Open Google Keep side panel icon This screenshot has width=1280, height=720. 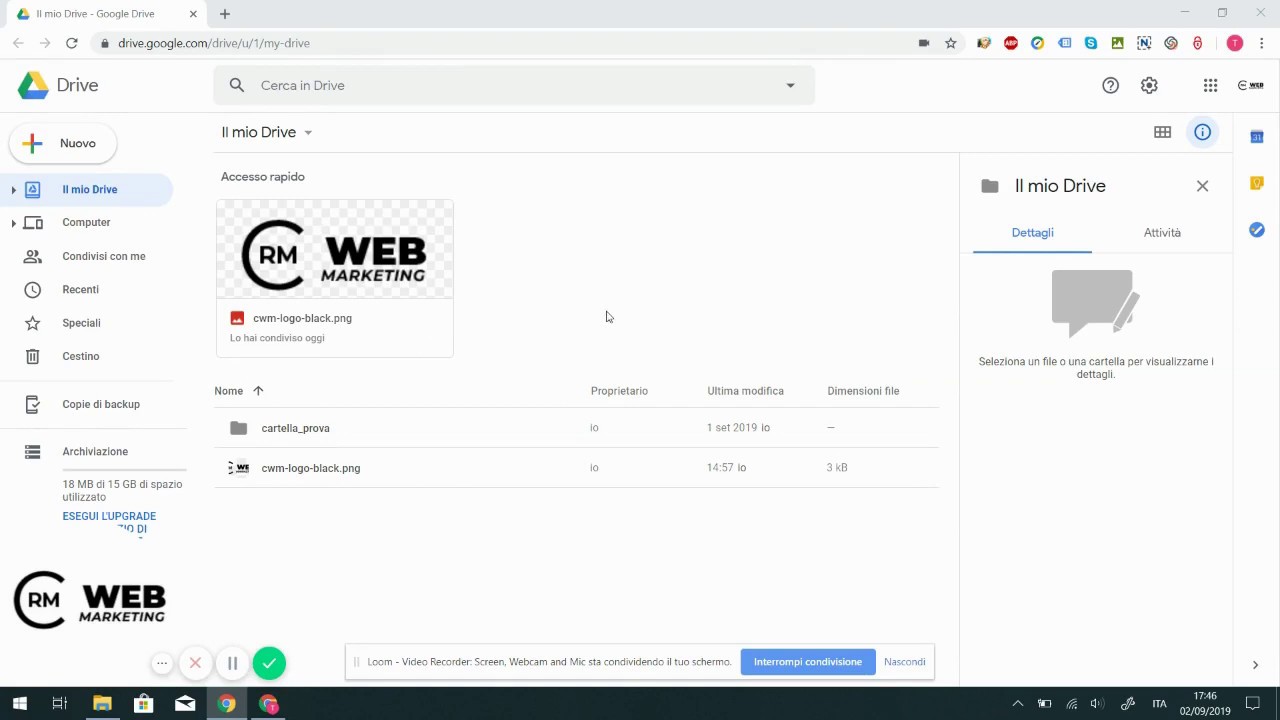[1257, 183]
